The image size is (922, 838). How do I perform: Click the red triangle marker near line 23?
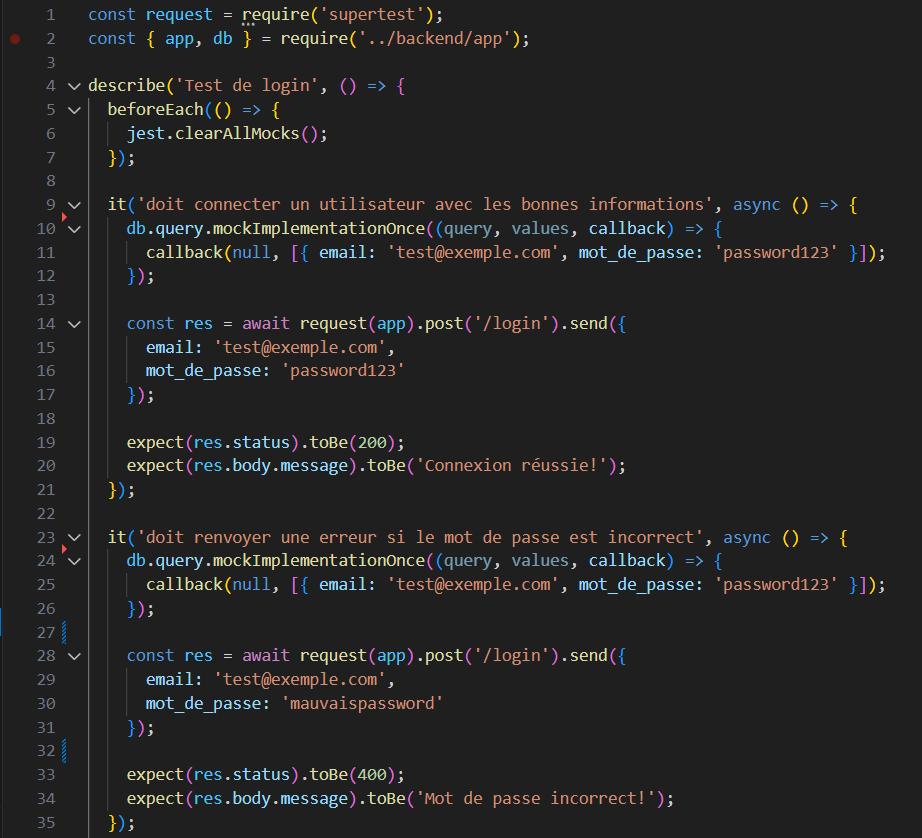pyautogui.click(x=64, y=549)
